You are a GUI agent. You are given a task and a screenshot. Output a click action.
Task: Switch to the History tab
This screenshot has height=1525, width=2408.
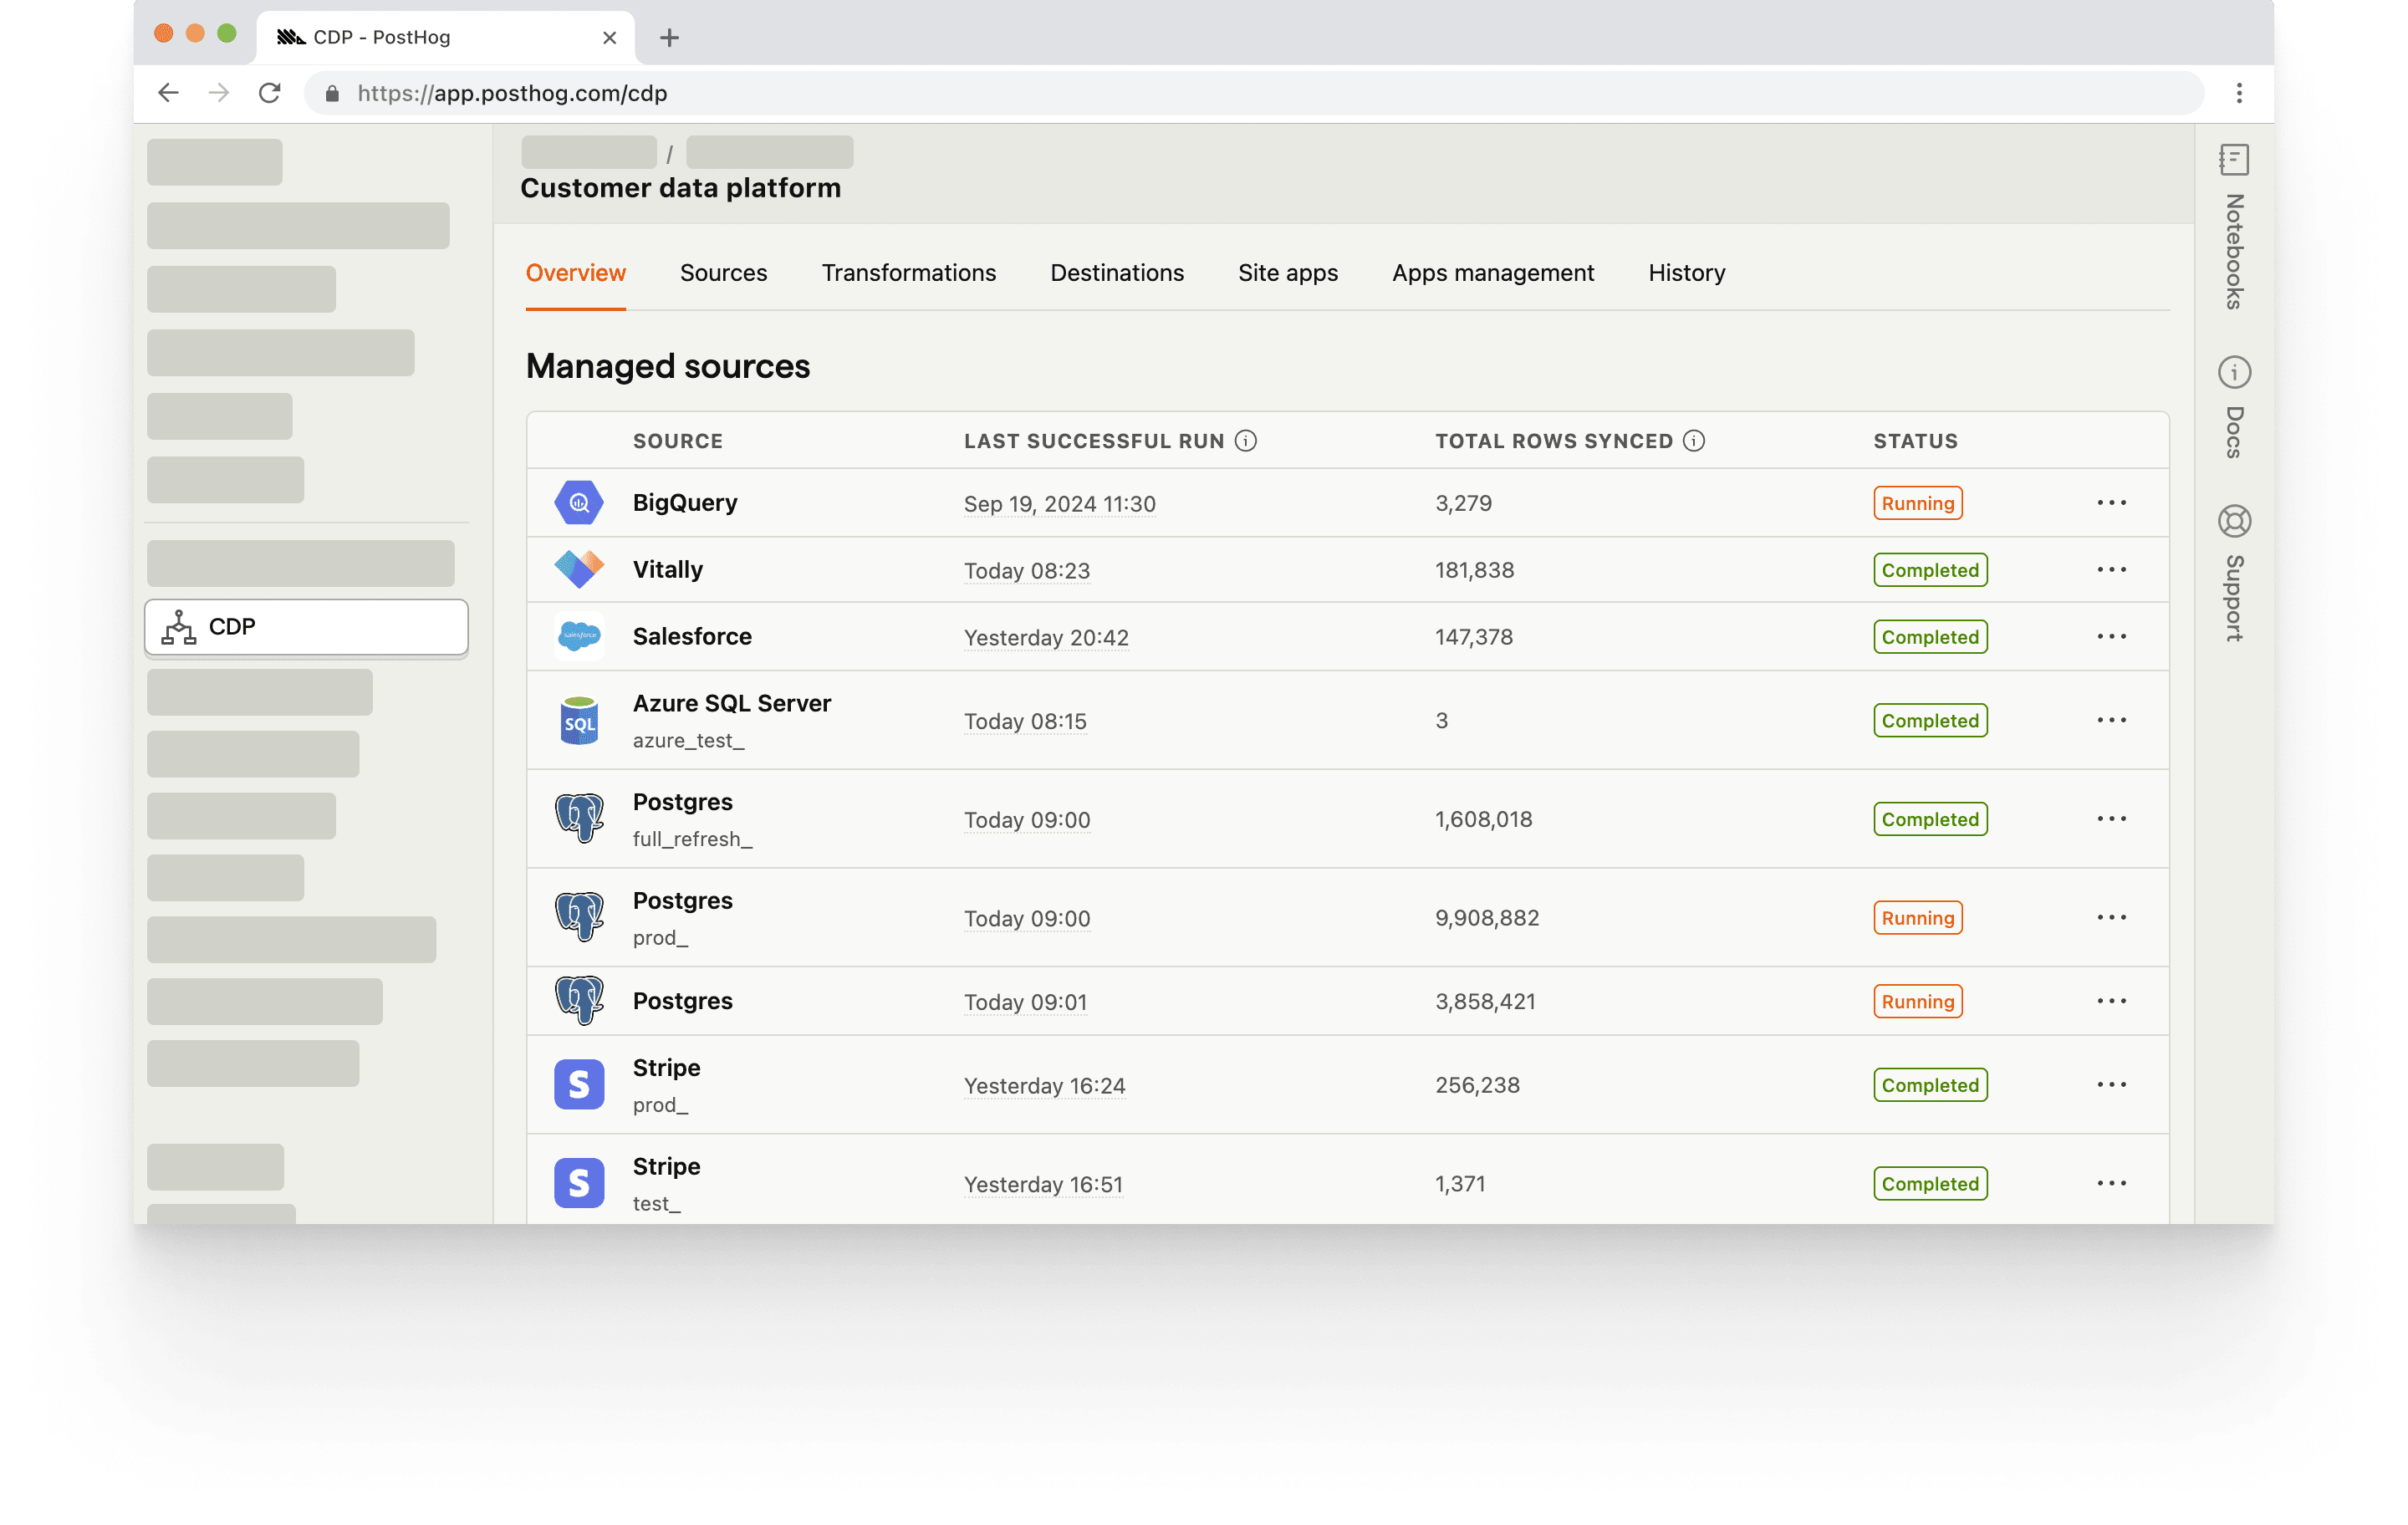point(1686,273)
